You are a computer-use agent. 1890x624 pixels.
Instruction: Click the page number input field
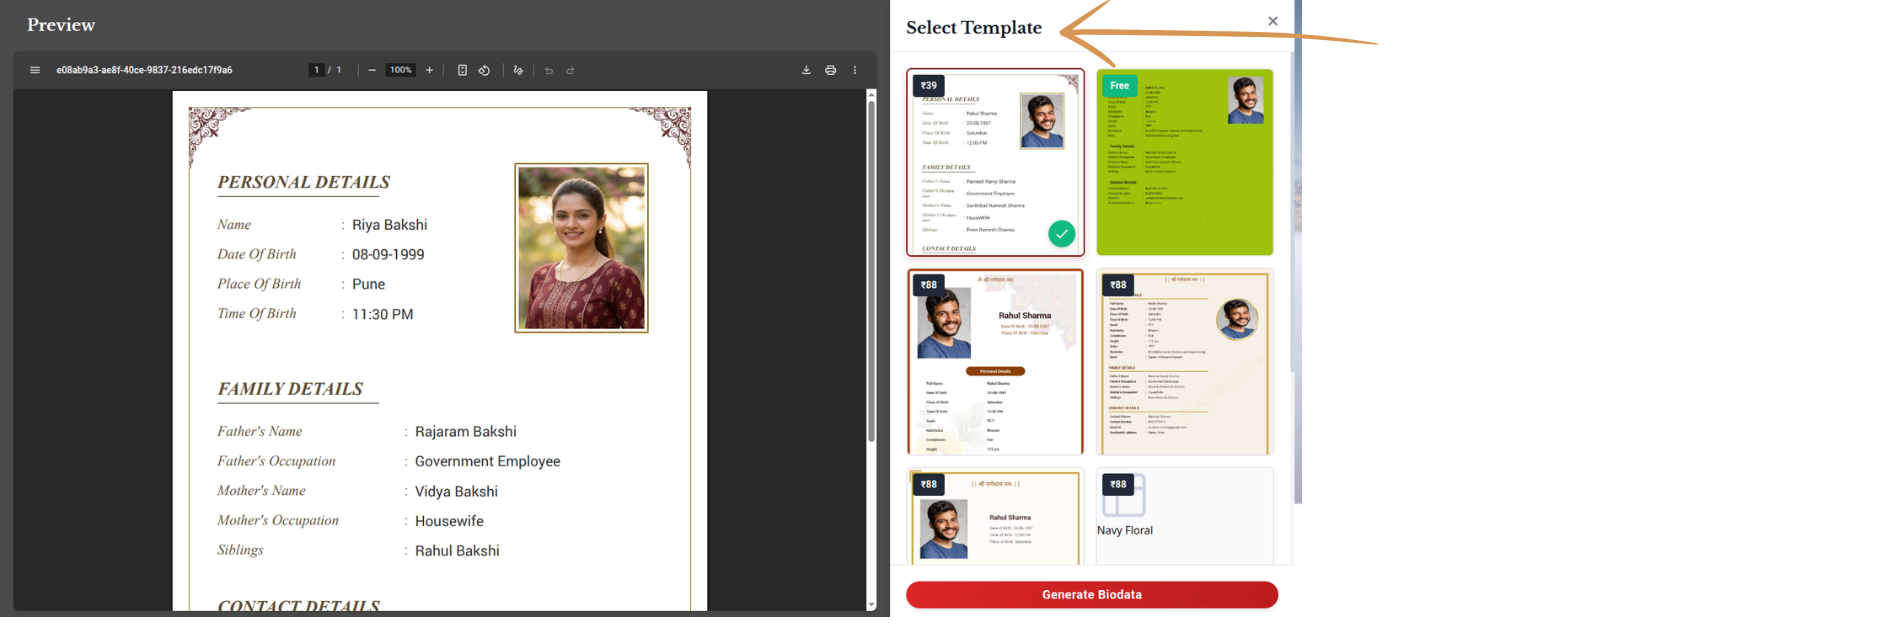pyautogui.click(x=317, y=70)
